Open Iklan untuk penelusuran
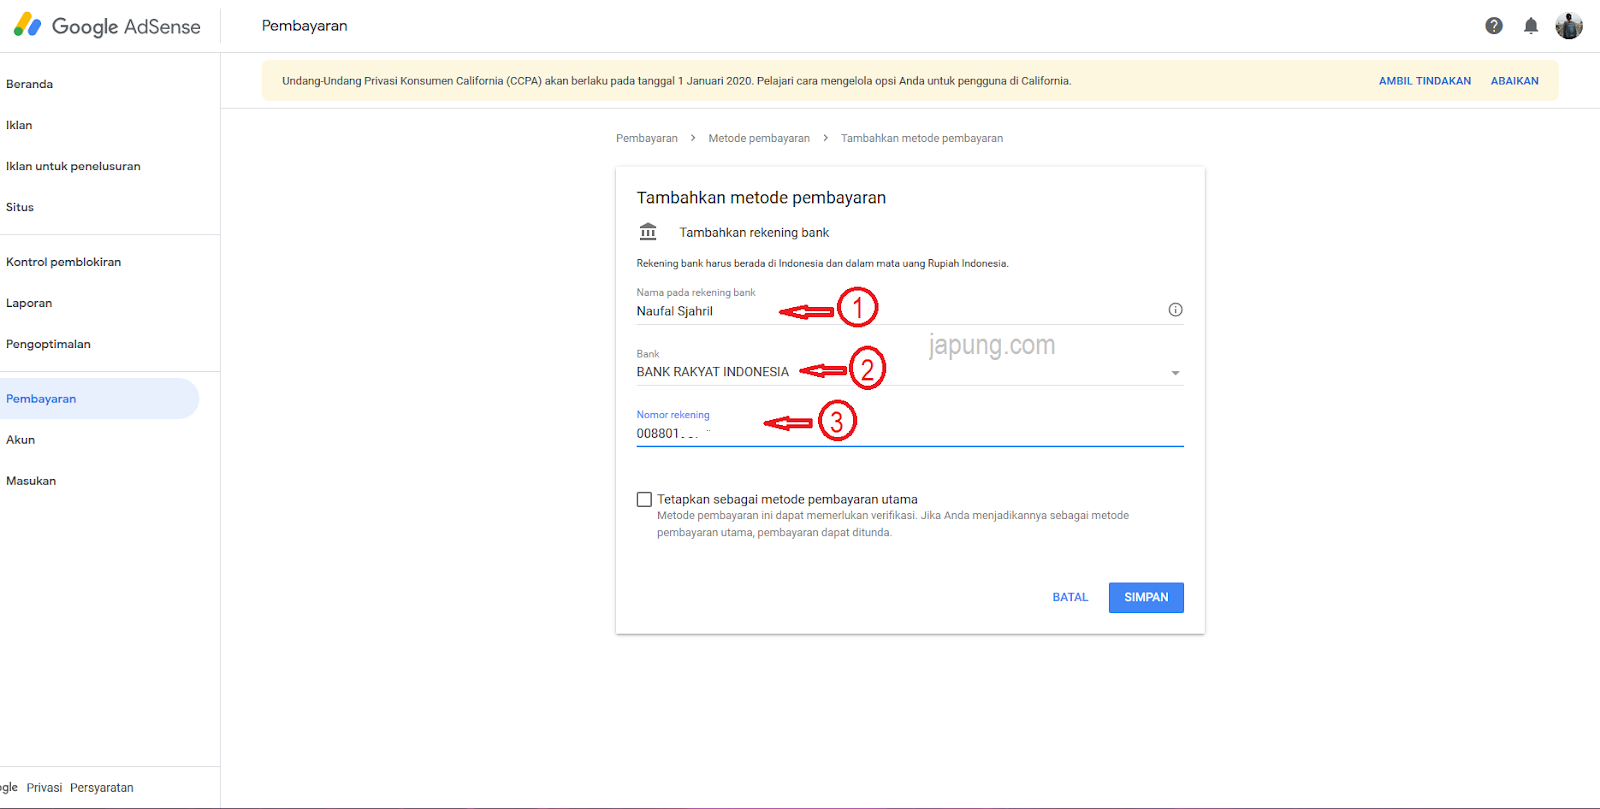Viewport: 1600px width, 809px height. click(73, 166)
